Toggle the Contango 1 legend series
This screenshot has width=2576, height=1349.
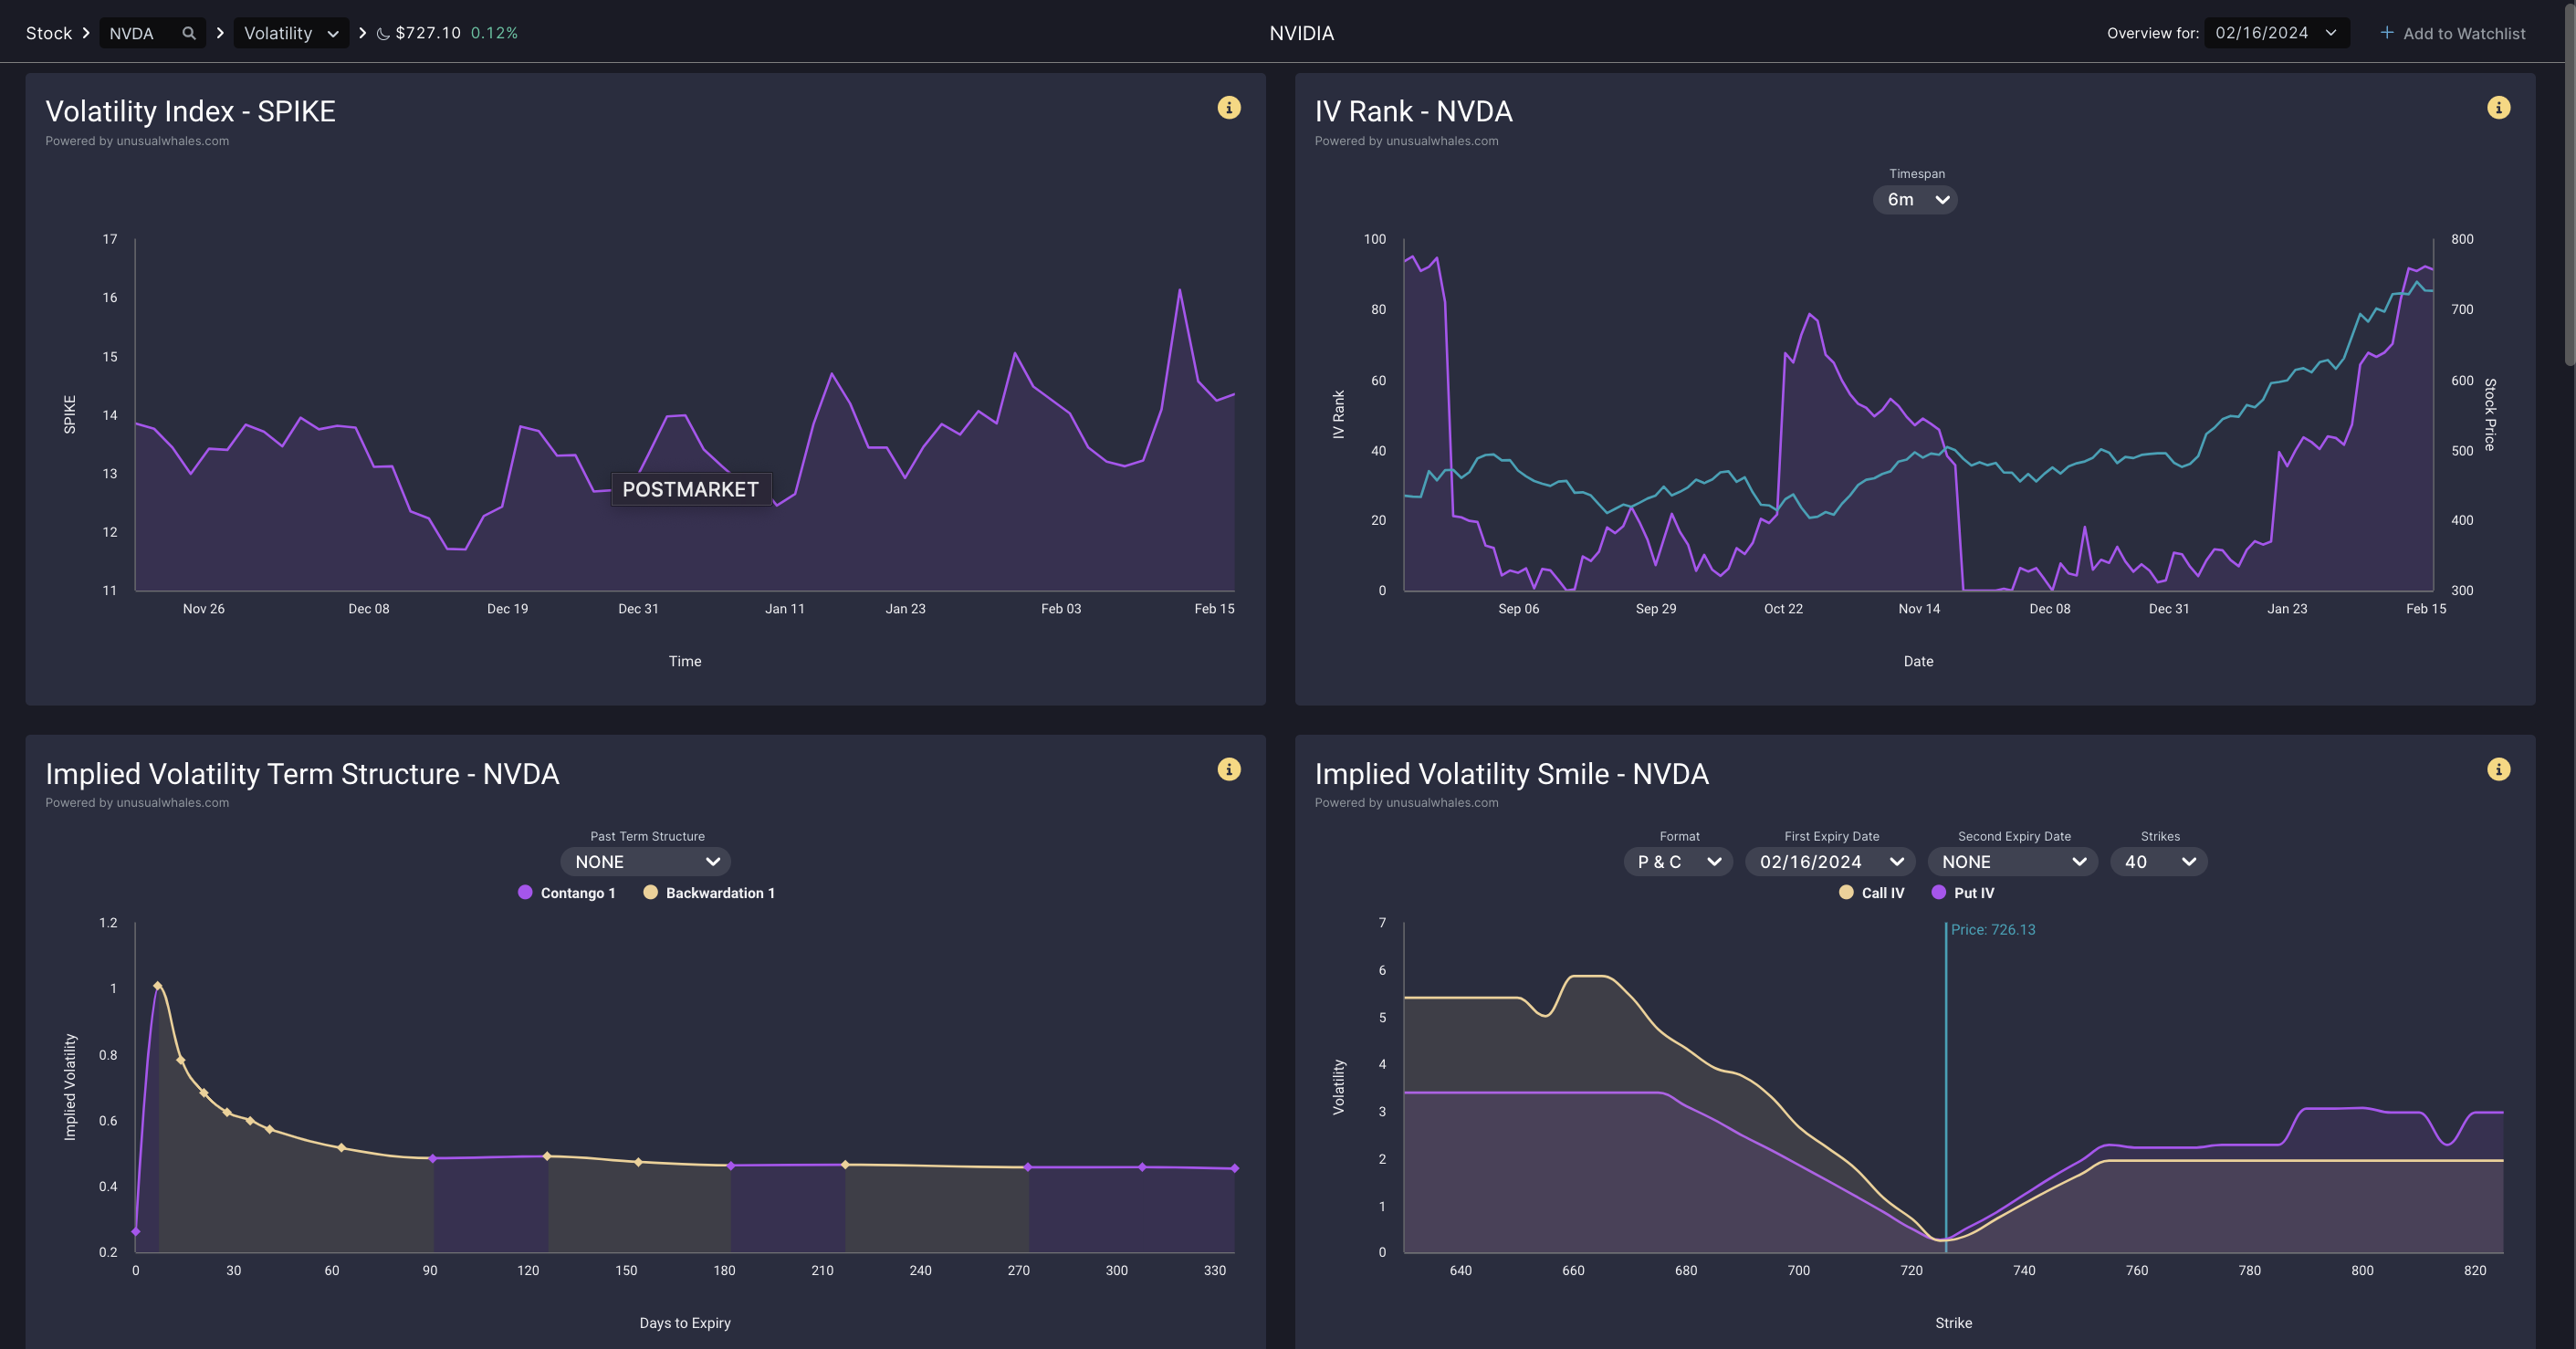tap(567, 893)
